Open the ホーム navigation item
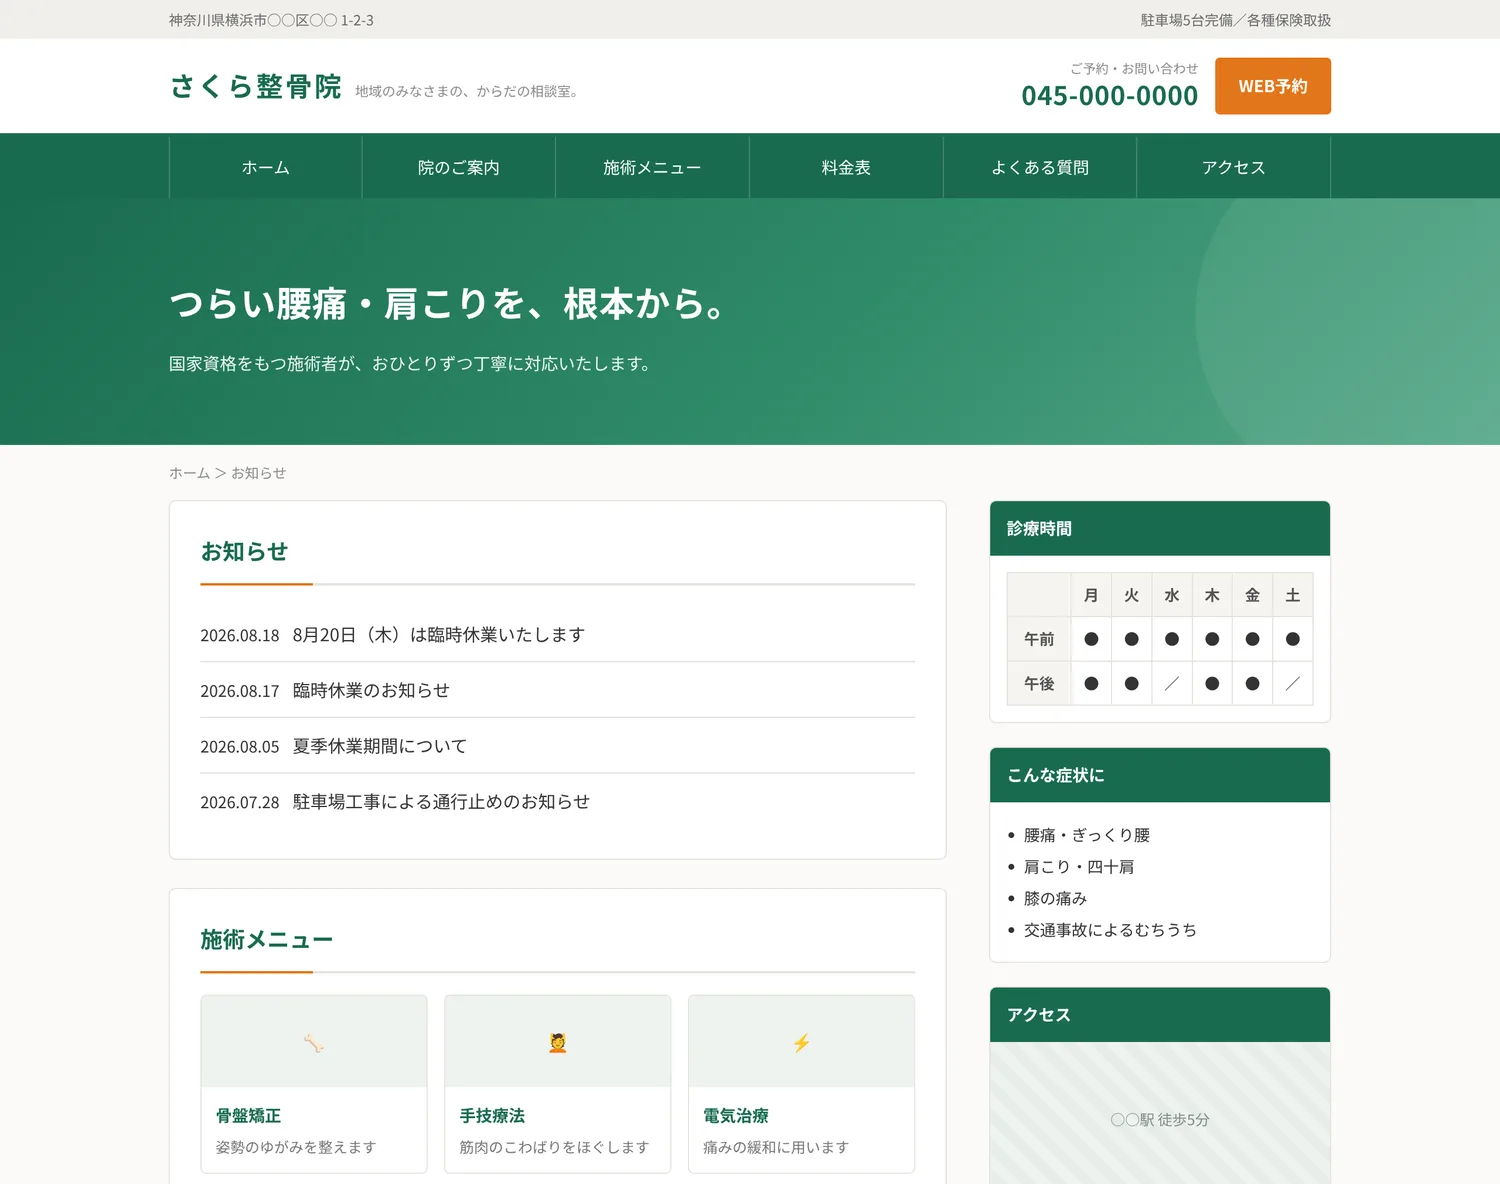 click(x=266, y=168)
